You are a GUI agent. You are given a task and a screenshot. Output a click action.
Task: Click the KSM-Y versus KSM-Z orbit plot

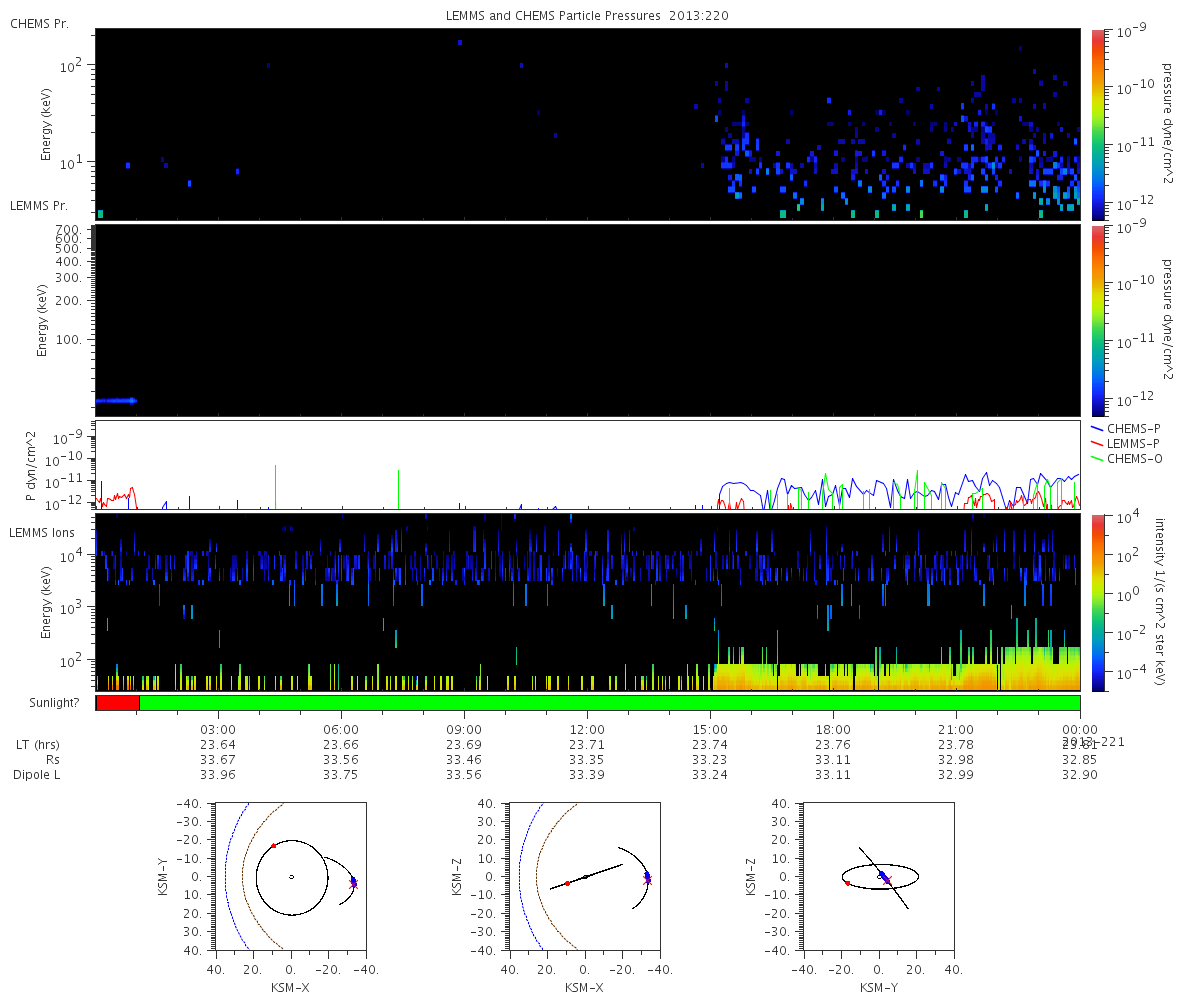[x=879, y=876]
